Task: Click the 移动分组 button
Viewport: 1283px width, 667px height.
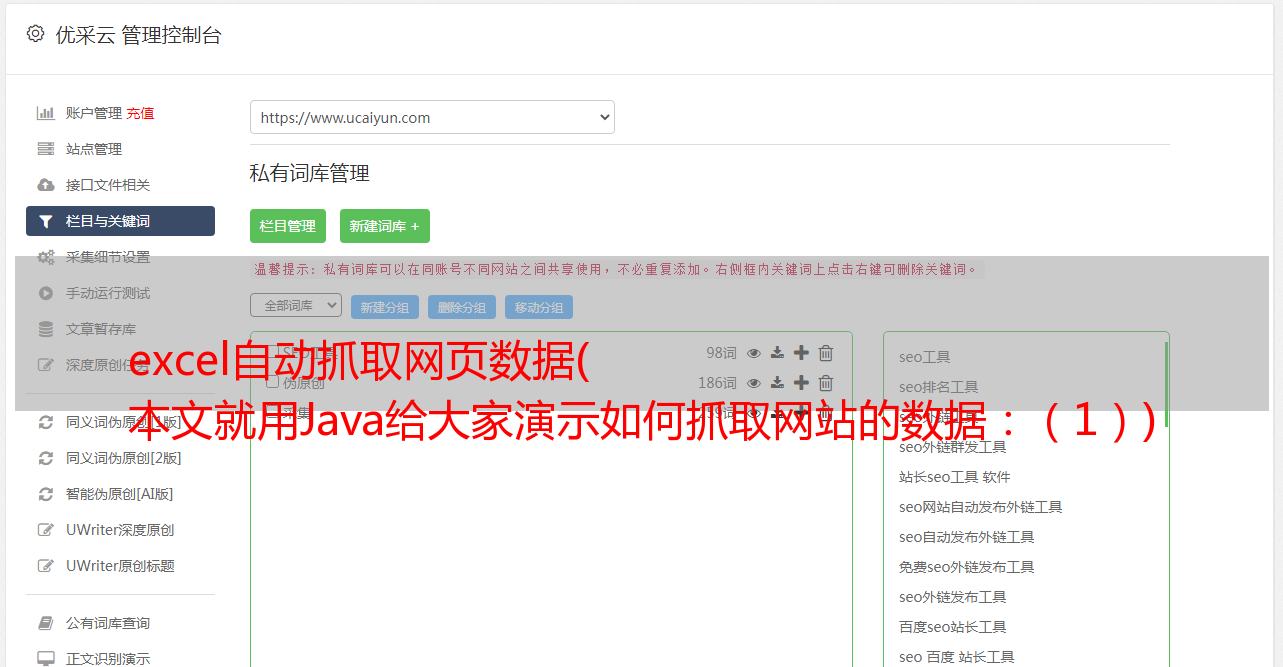Action: [539, 307]
